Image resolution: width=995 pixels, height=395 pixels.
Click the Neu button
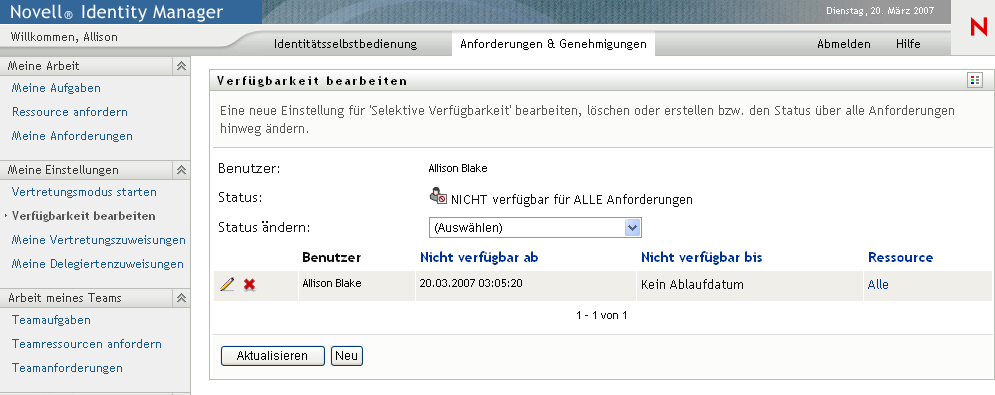[347, 356]
